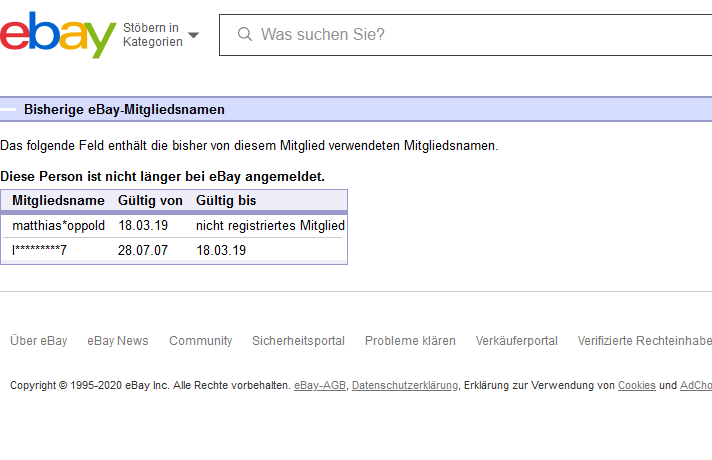Click the Bisherige eBay-Mitgliedsnamen heading
This screenshot has height=460, width=712.
tap(124, 109)
